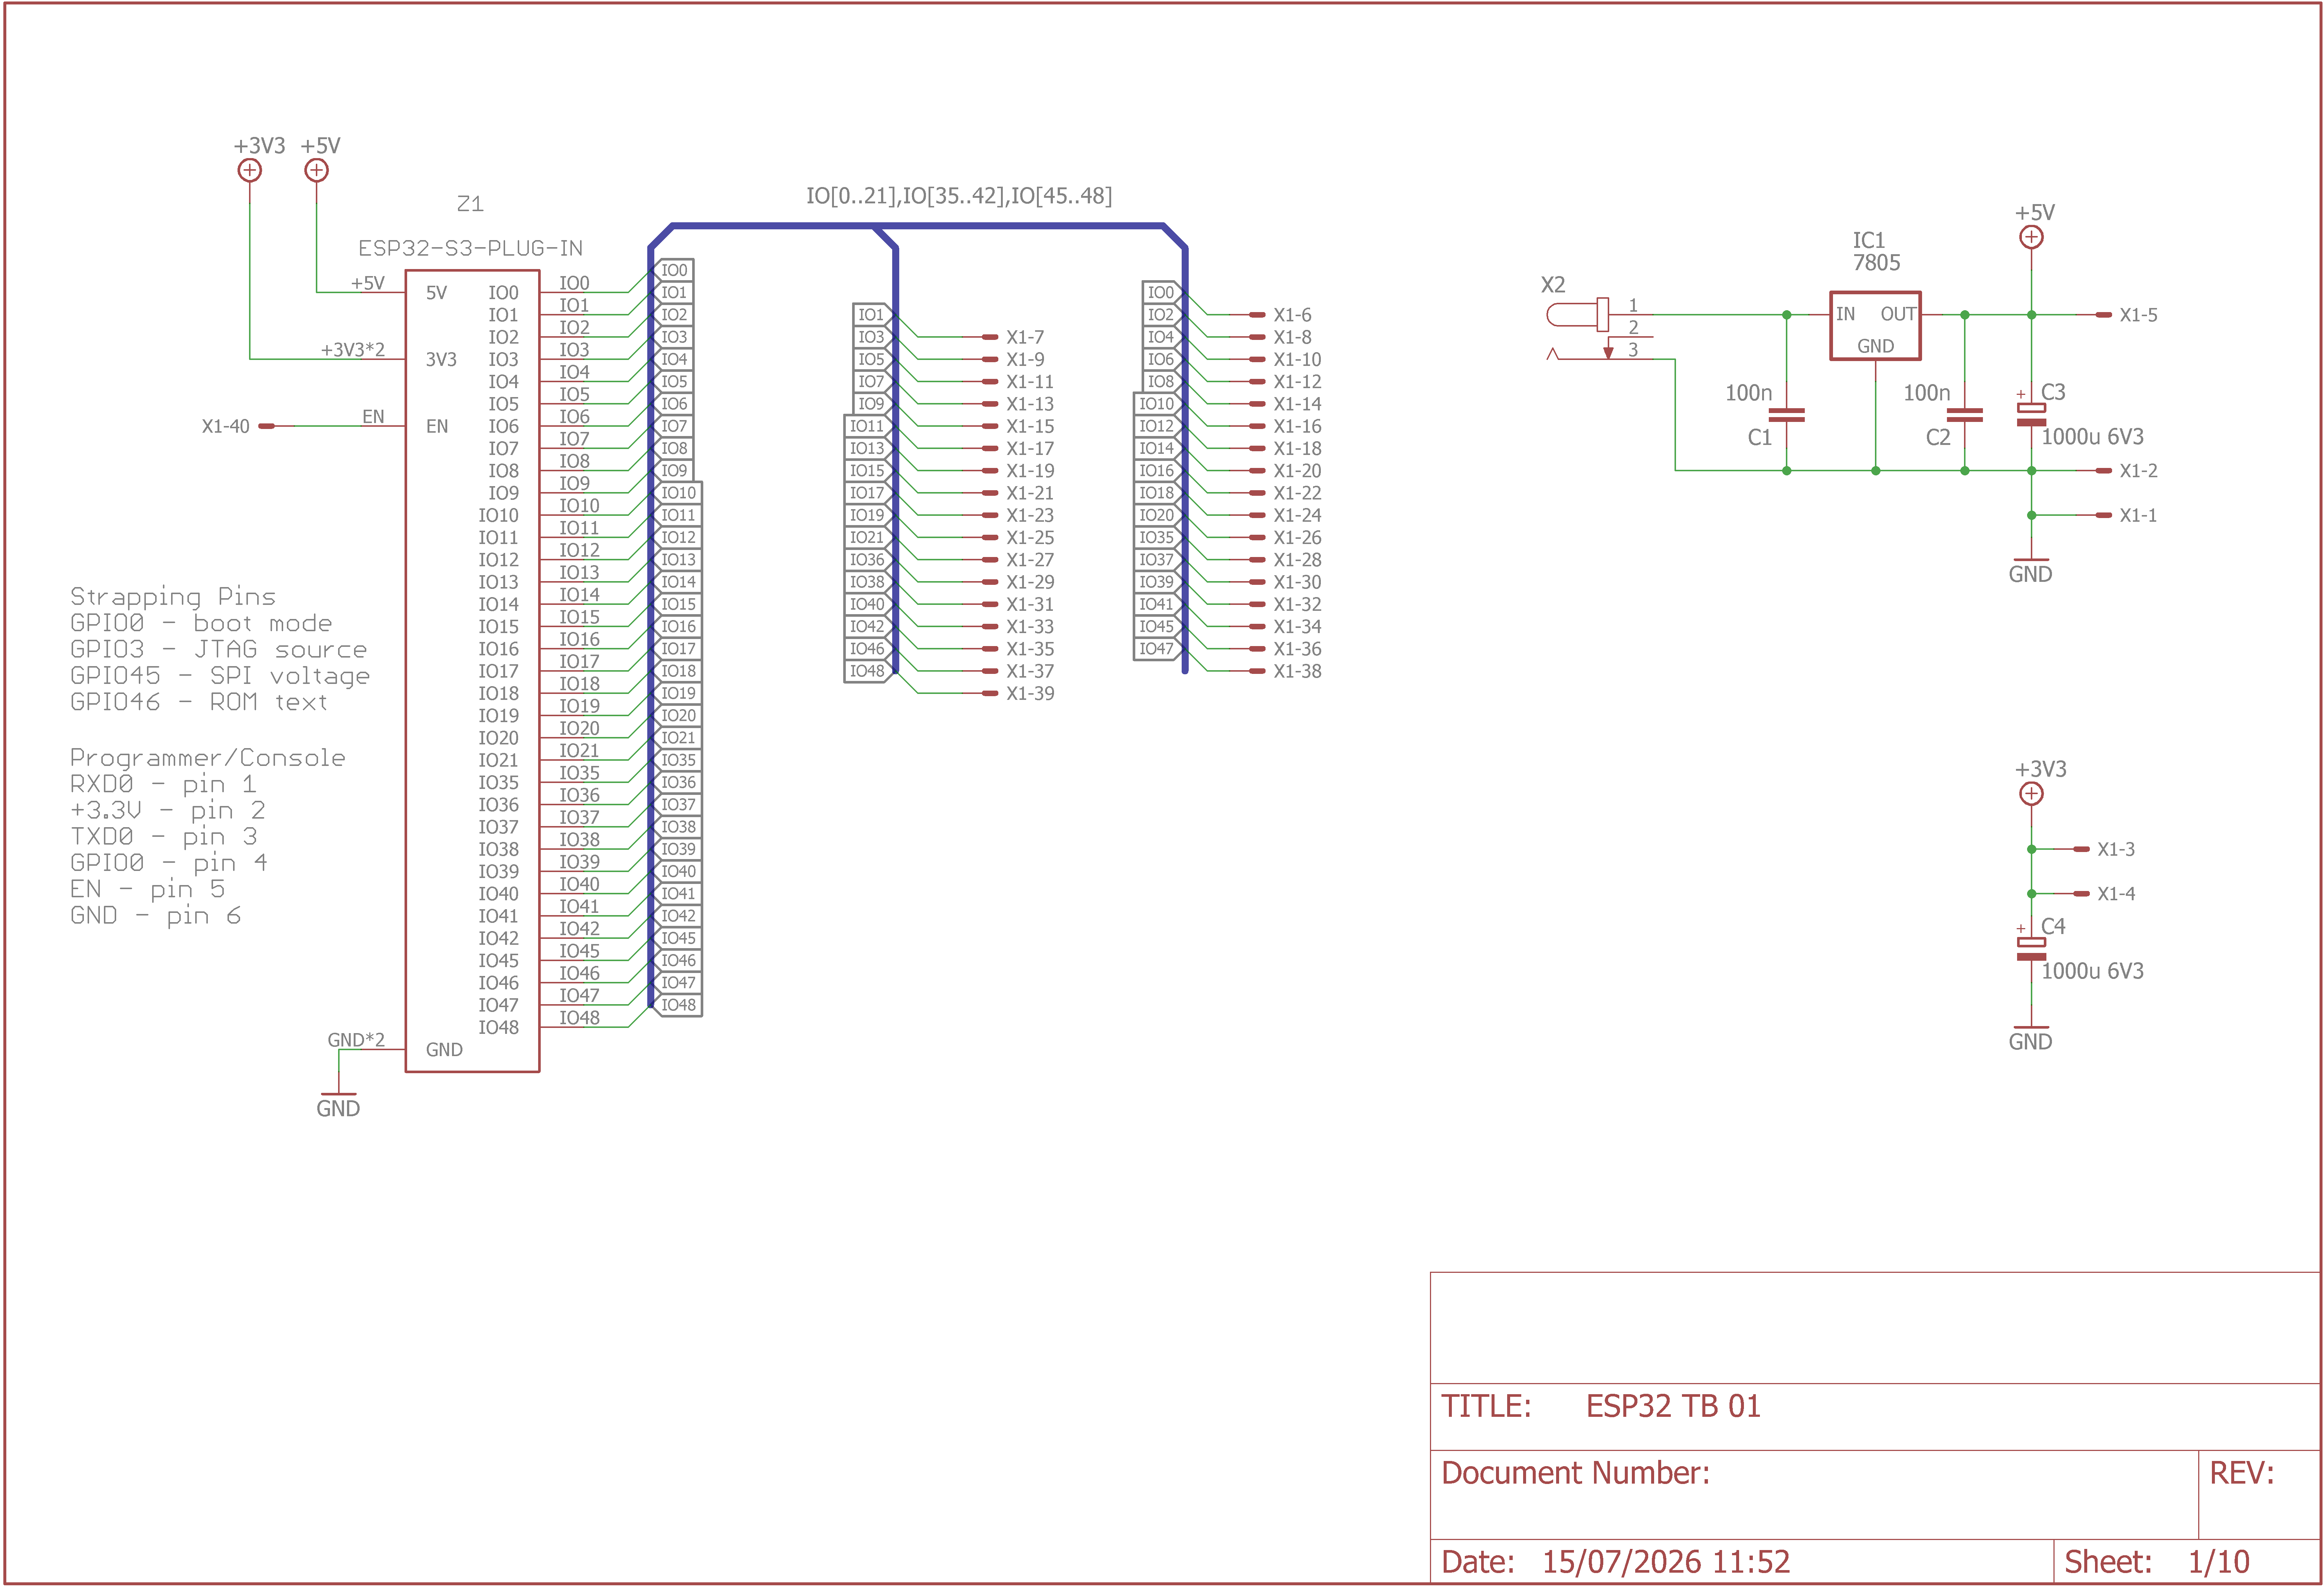Click the 'GND - pin 6' note
The height and width of the screenshot is (1589, 2324).
point(155,916)
